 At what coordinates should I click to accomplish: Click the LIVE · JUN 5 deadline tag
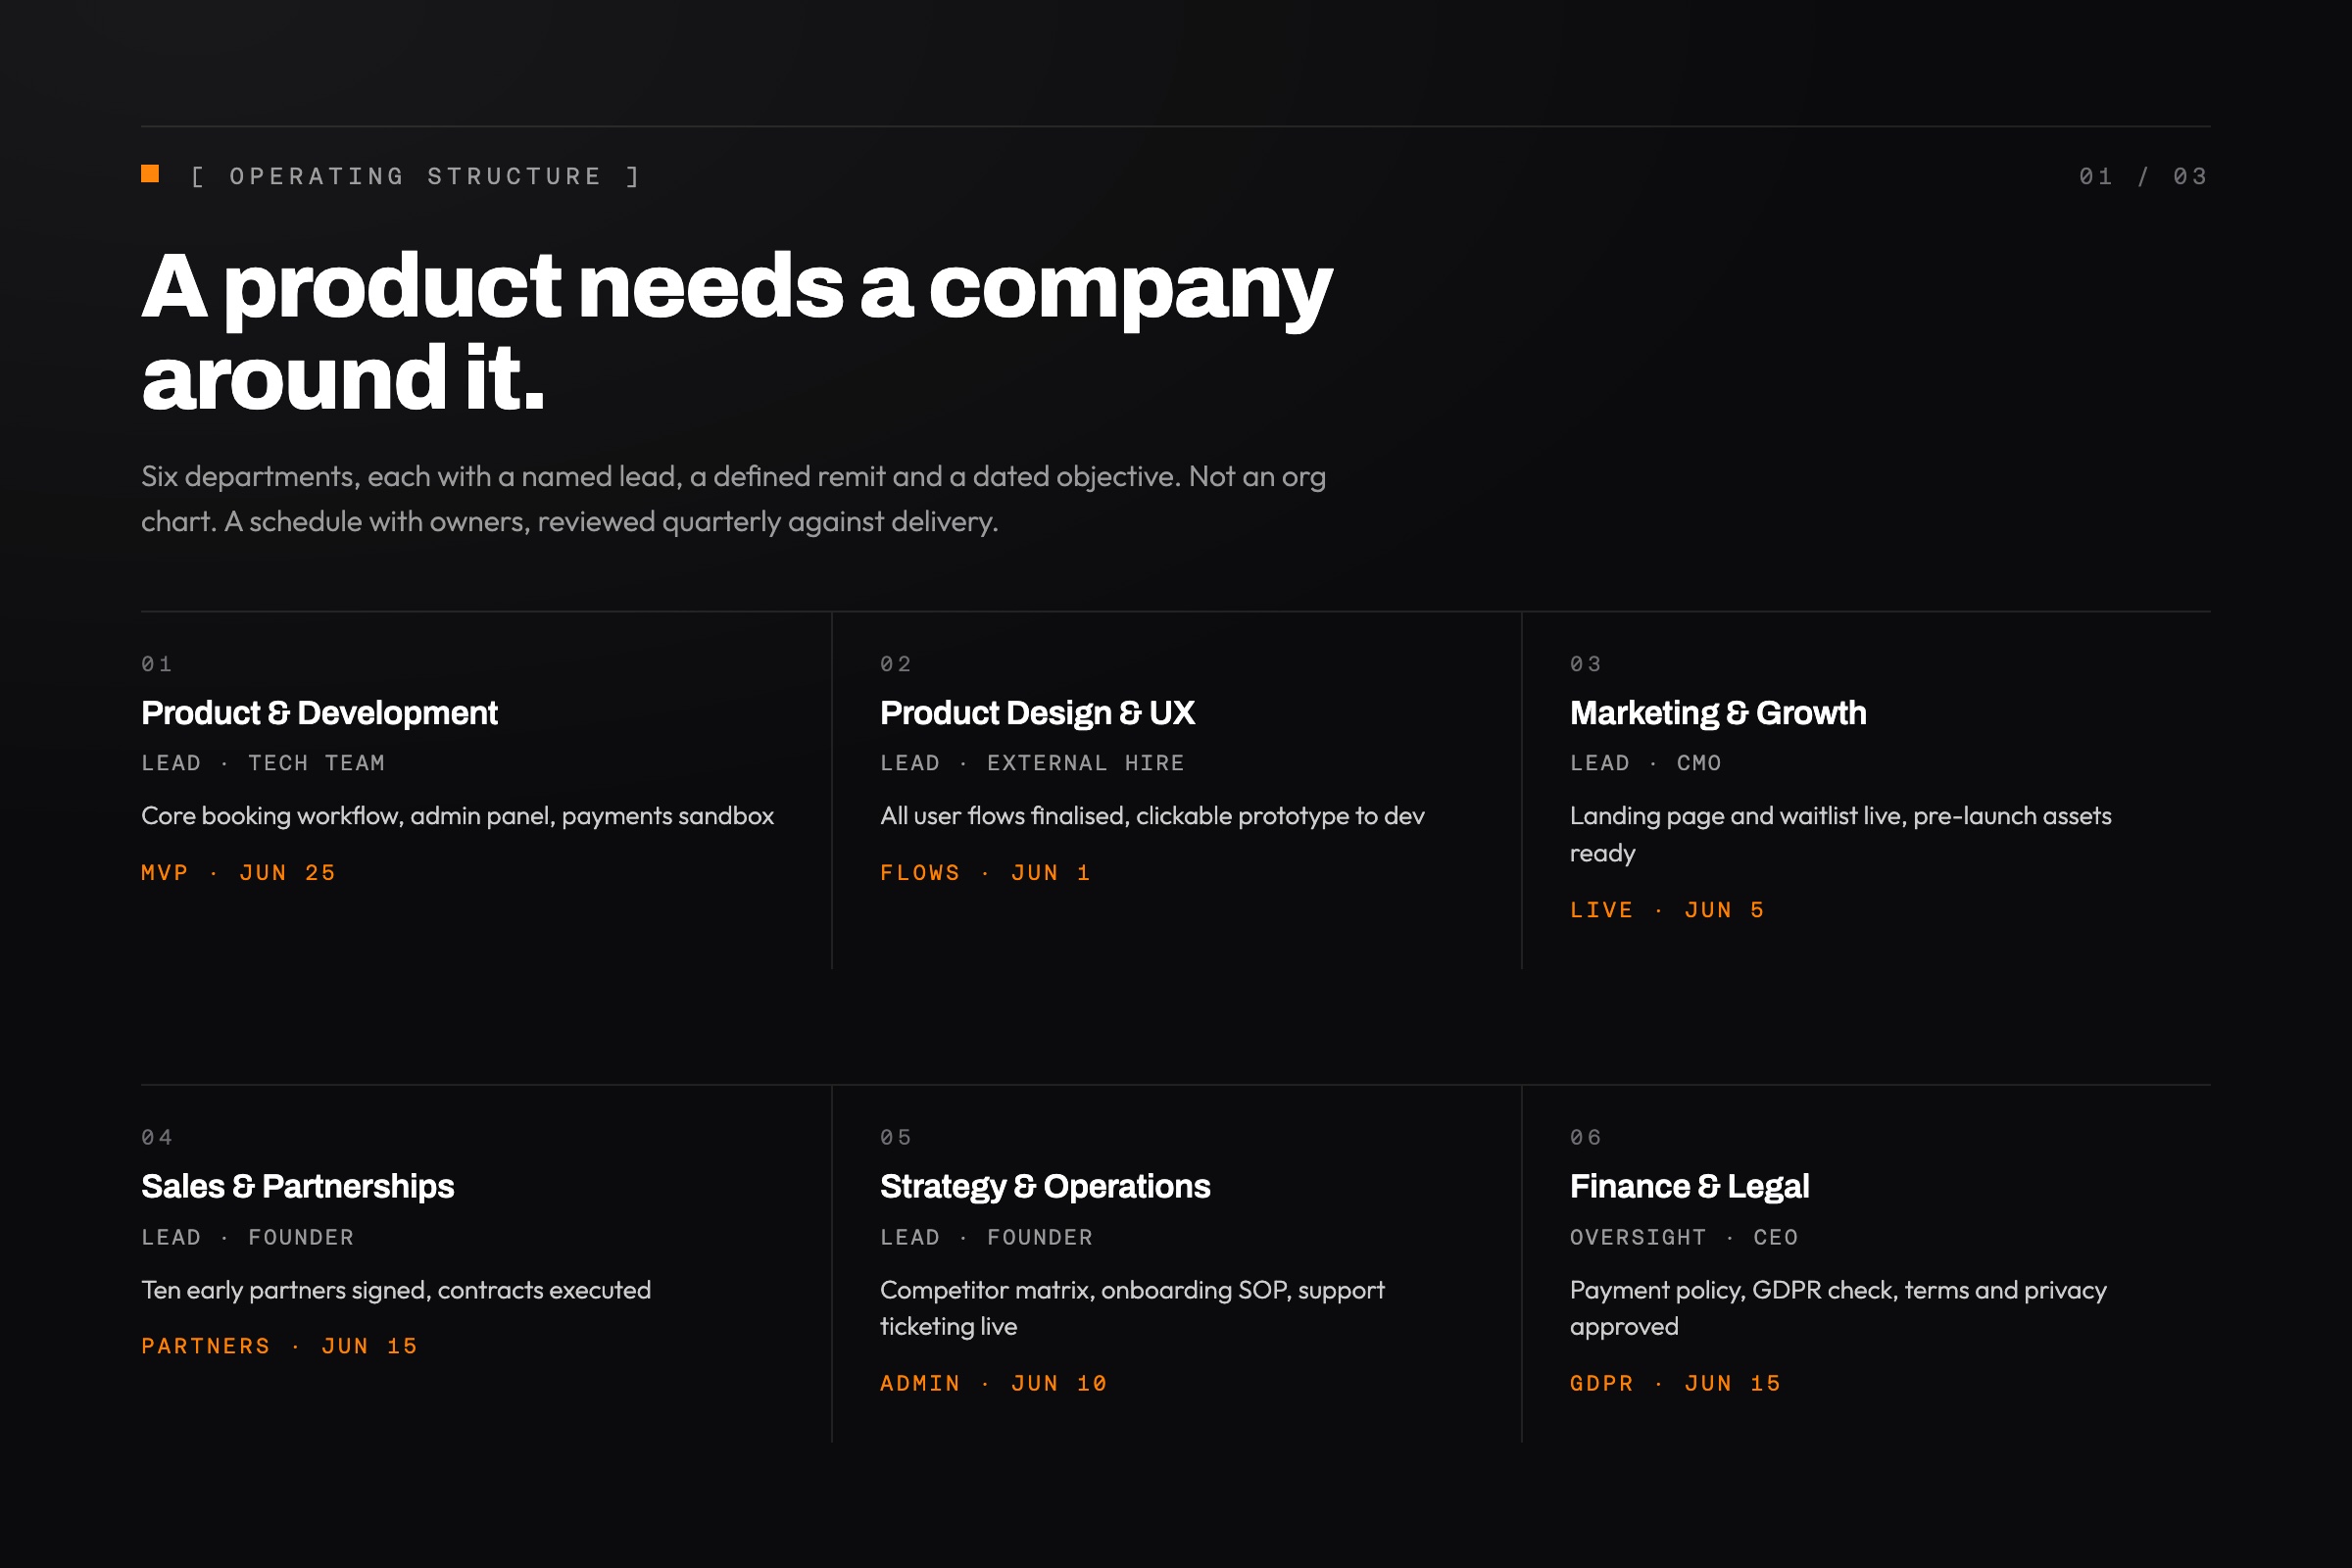coord(1667,910)
